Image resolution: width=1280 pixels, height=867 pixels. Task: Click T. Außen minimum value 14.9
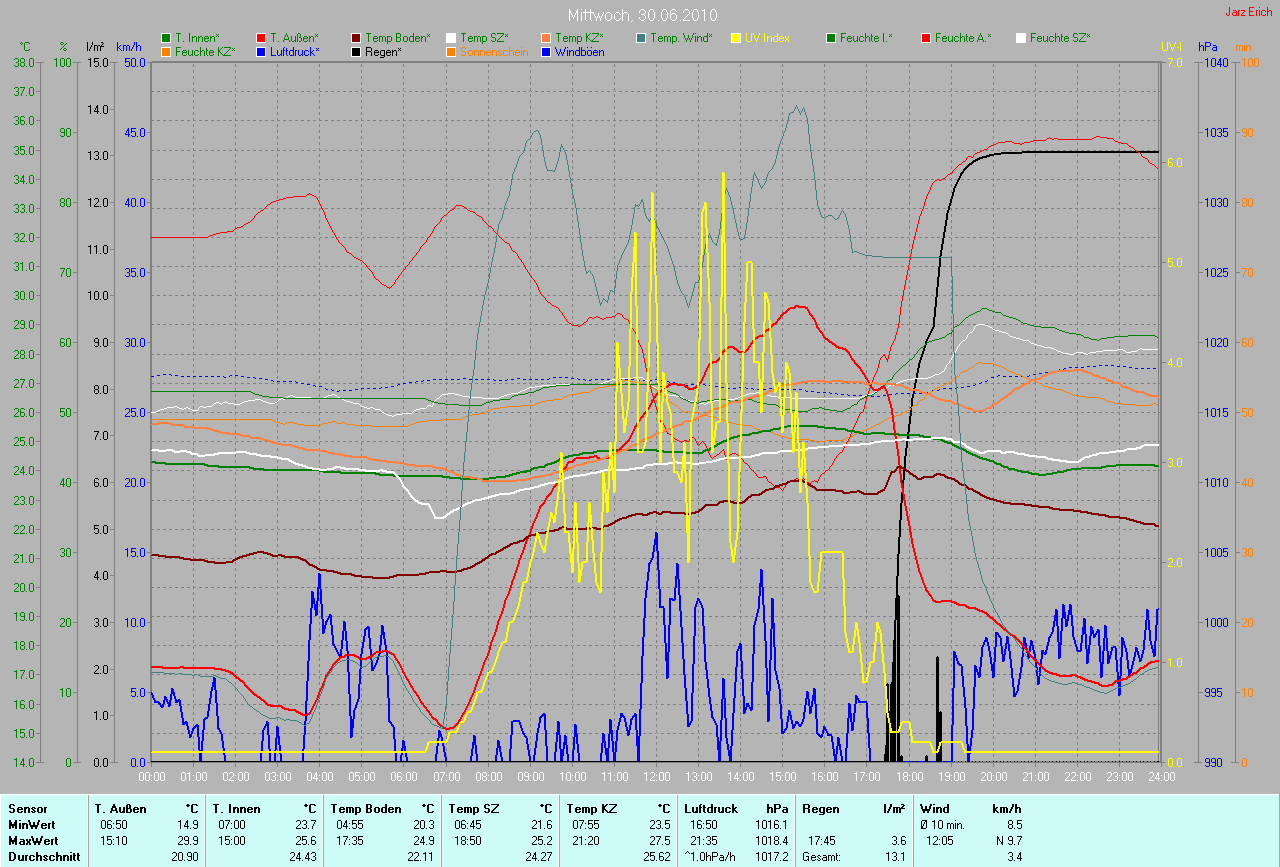[x=186, y=825]
